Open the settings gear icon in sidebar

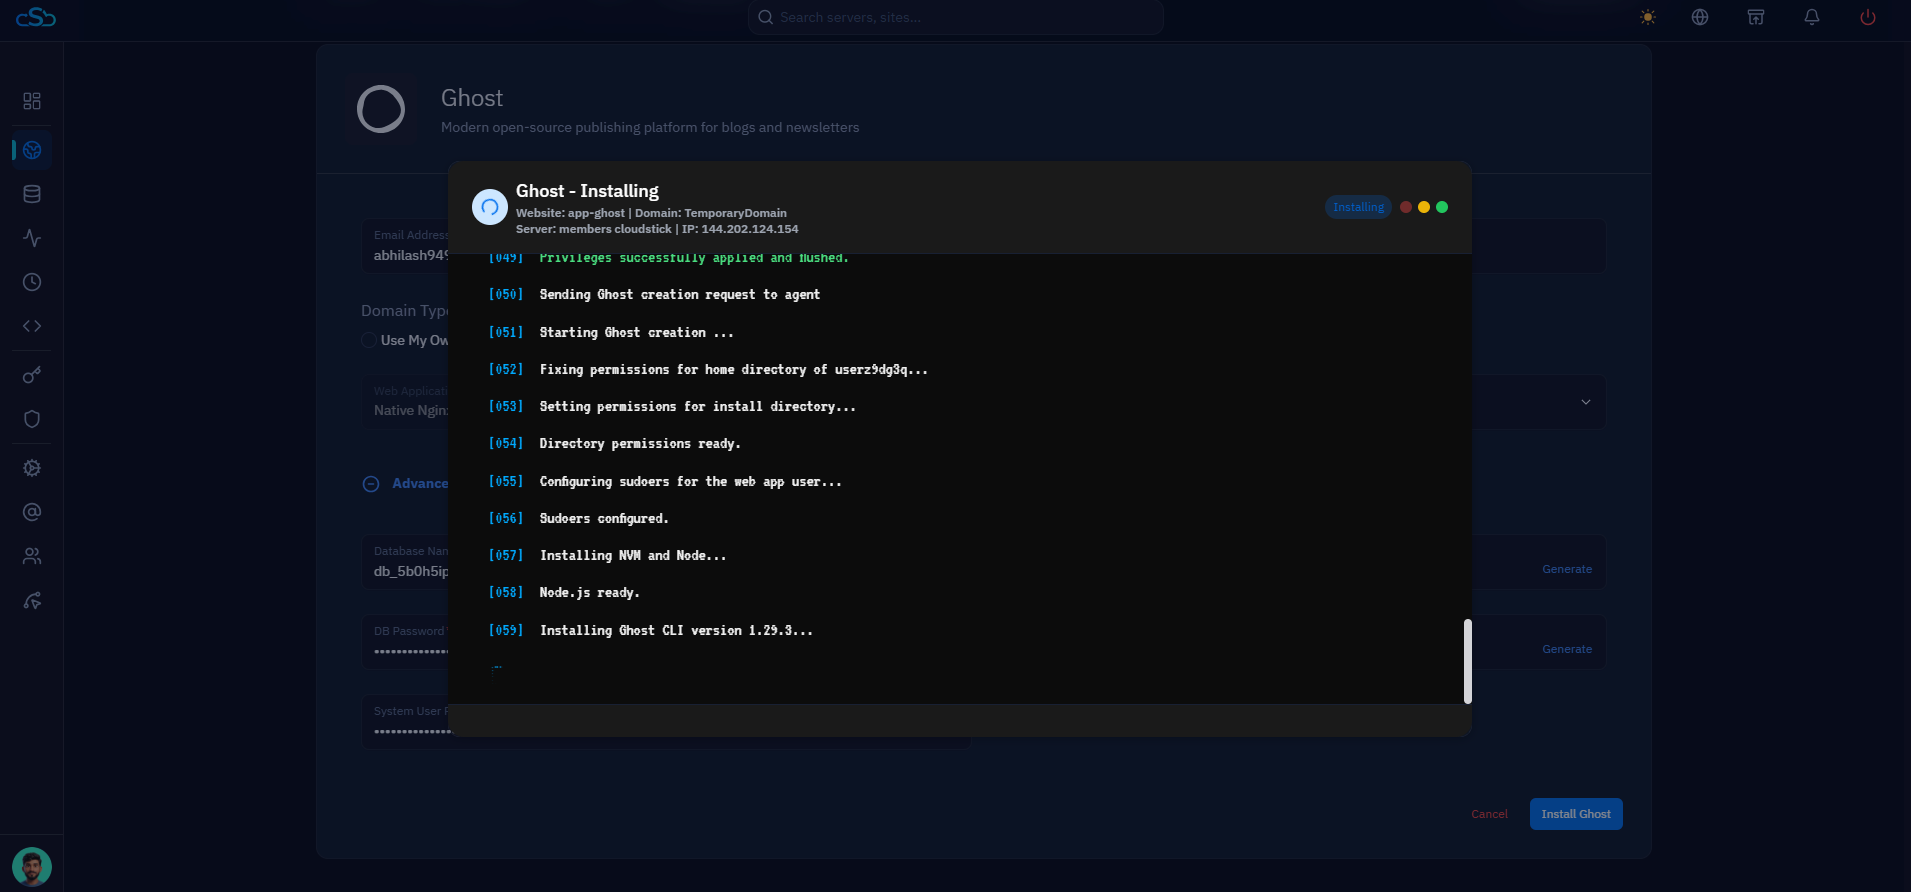[32, 468]
